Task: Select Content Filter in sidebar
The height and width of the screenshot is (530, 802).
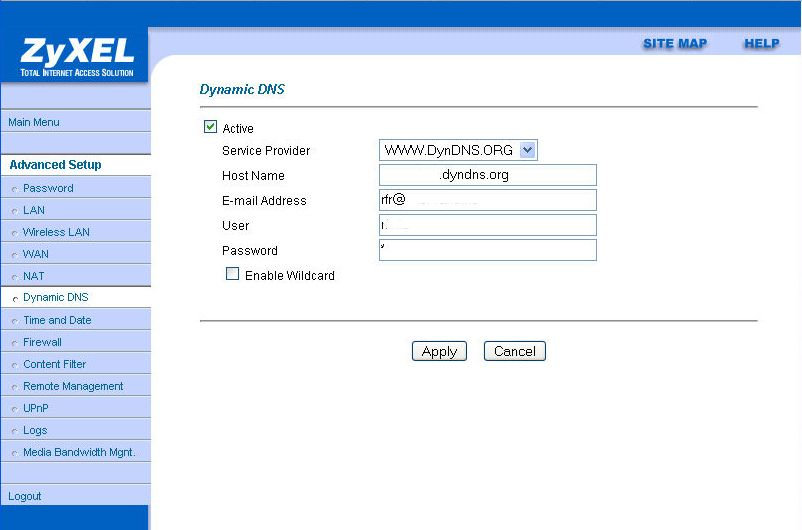Action: point(54,364)
